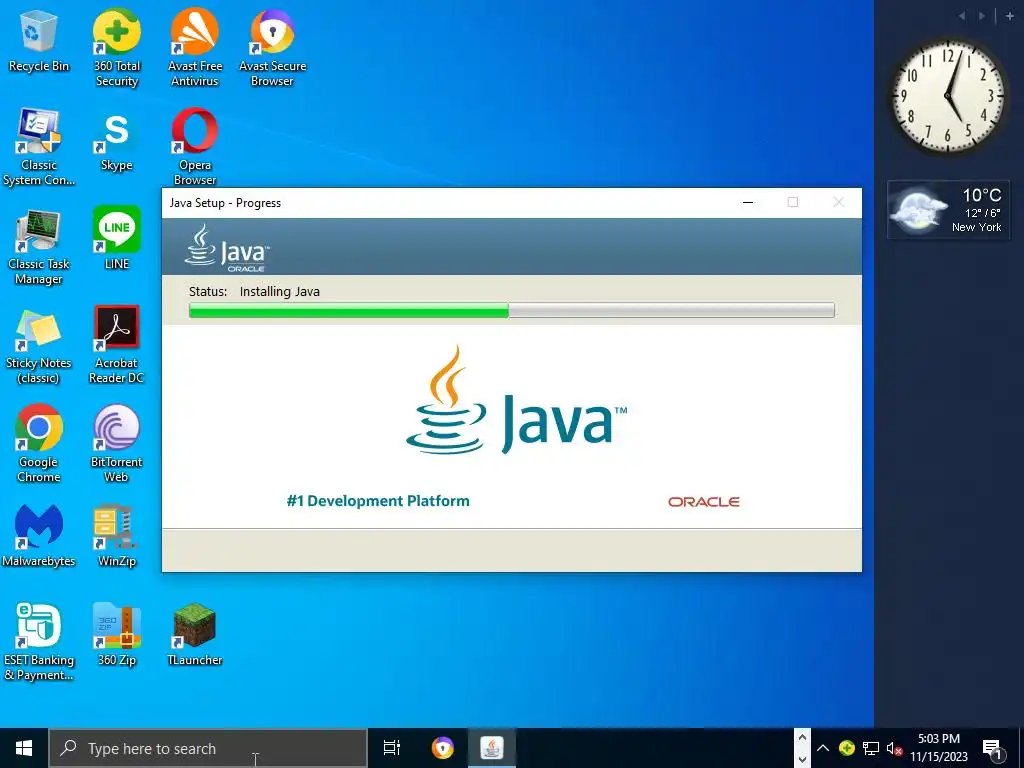The width and height of the screenshot is (1024, 768).
Task: Click the taskbar toolbar down arrow
Action: tap(802, 760)
